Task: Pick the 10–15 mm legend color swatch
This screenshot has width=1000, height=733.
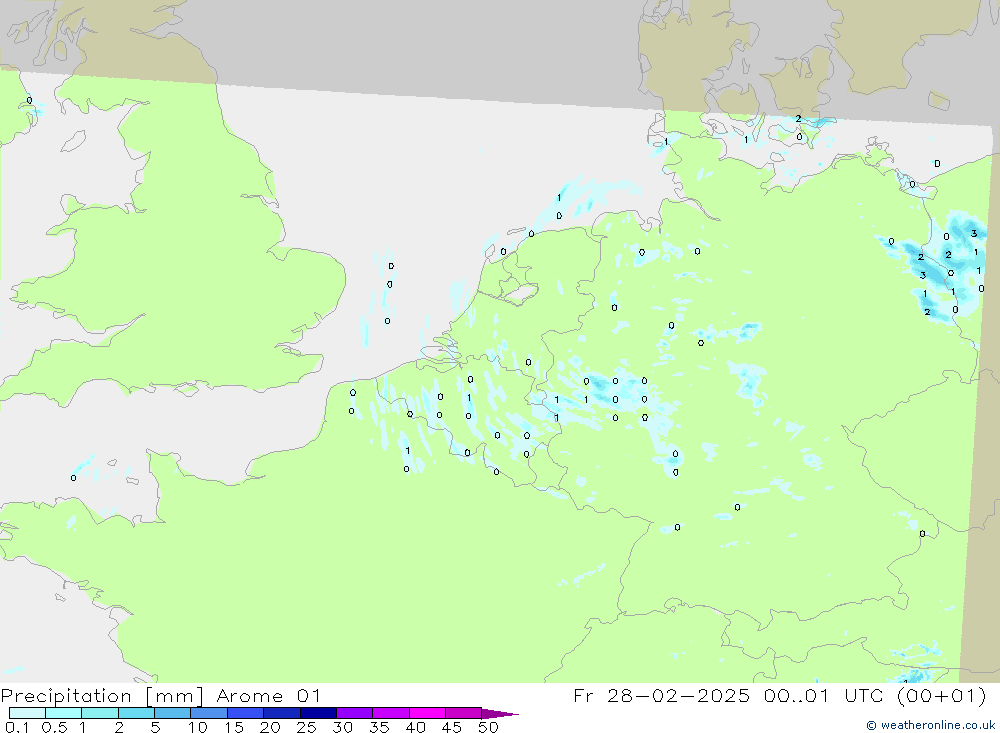Action: click(209, 713)
